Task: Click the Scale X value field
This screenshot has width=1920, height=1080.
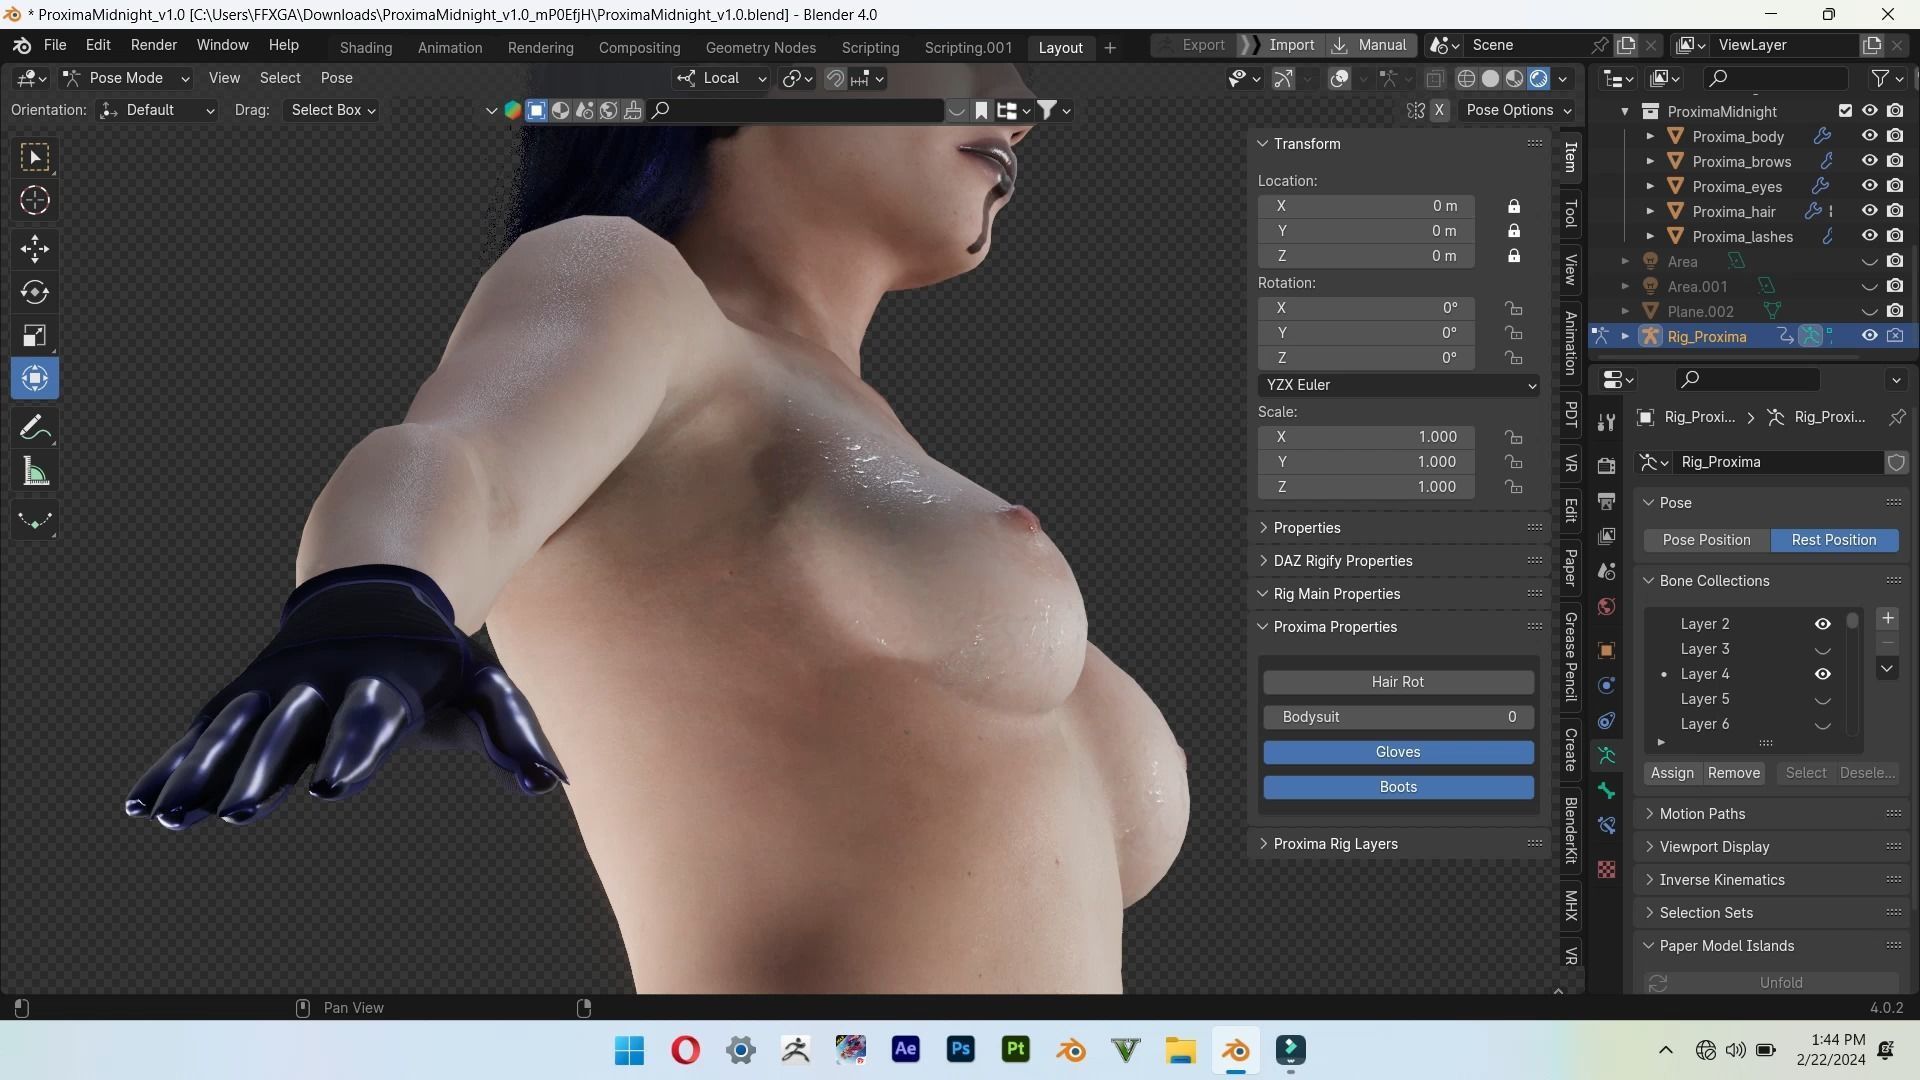Action: 1366,437
